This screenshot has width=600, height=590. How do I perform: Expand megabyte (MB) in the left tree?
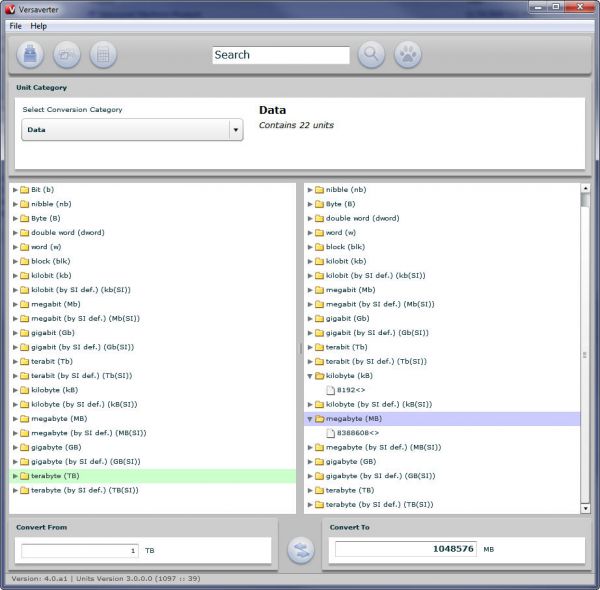[15, 419]
